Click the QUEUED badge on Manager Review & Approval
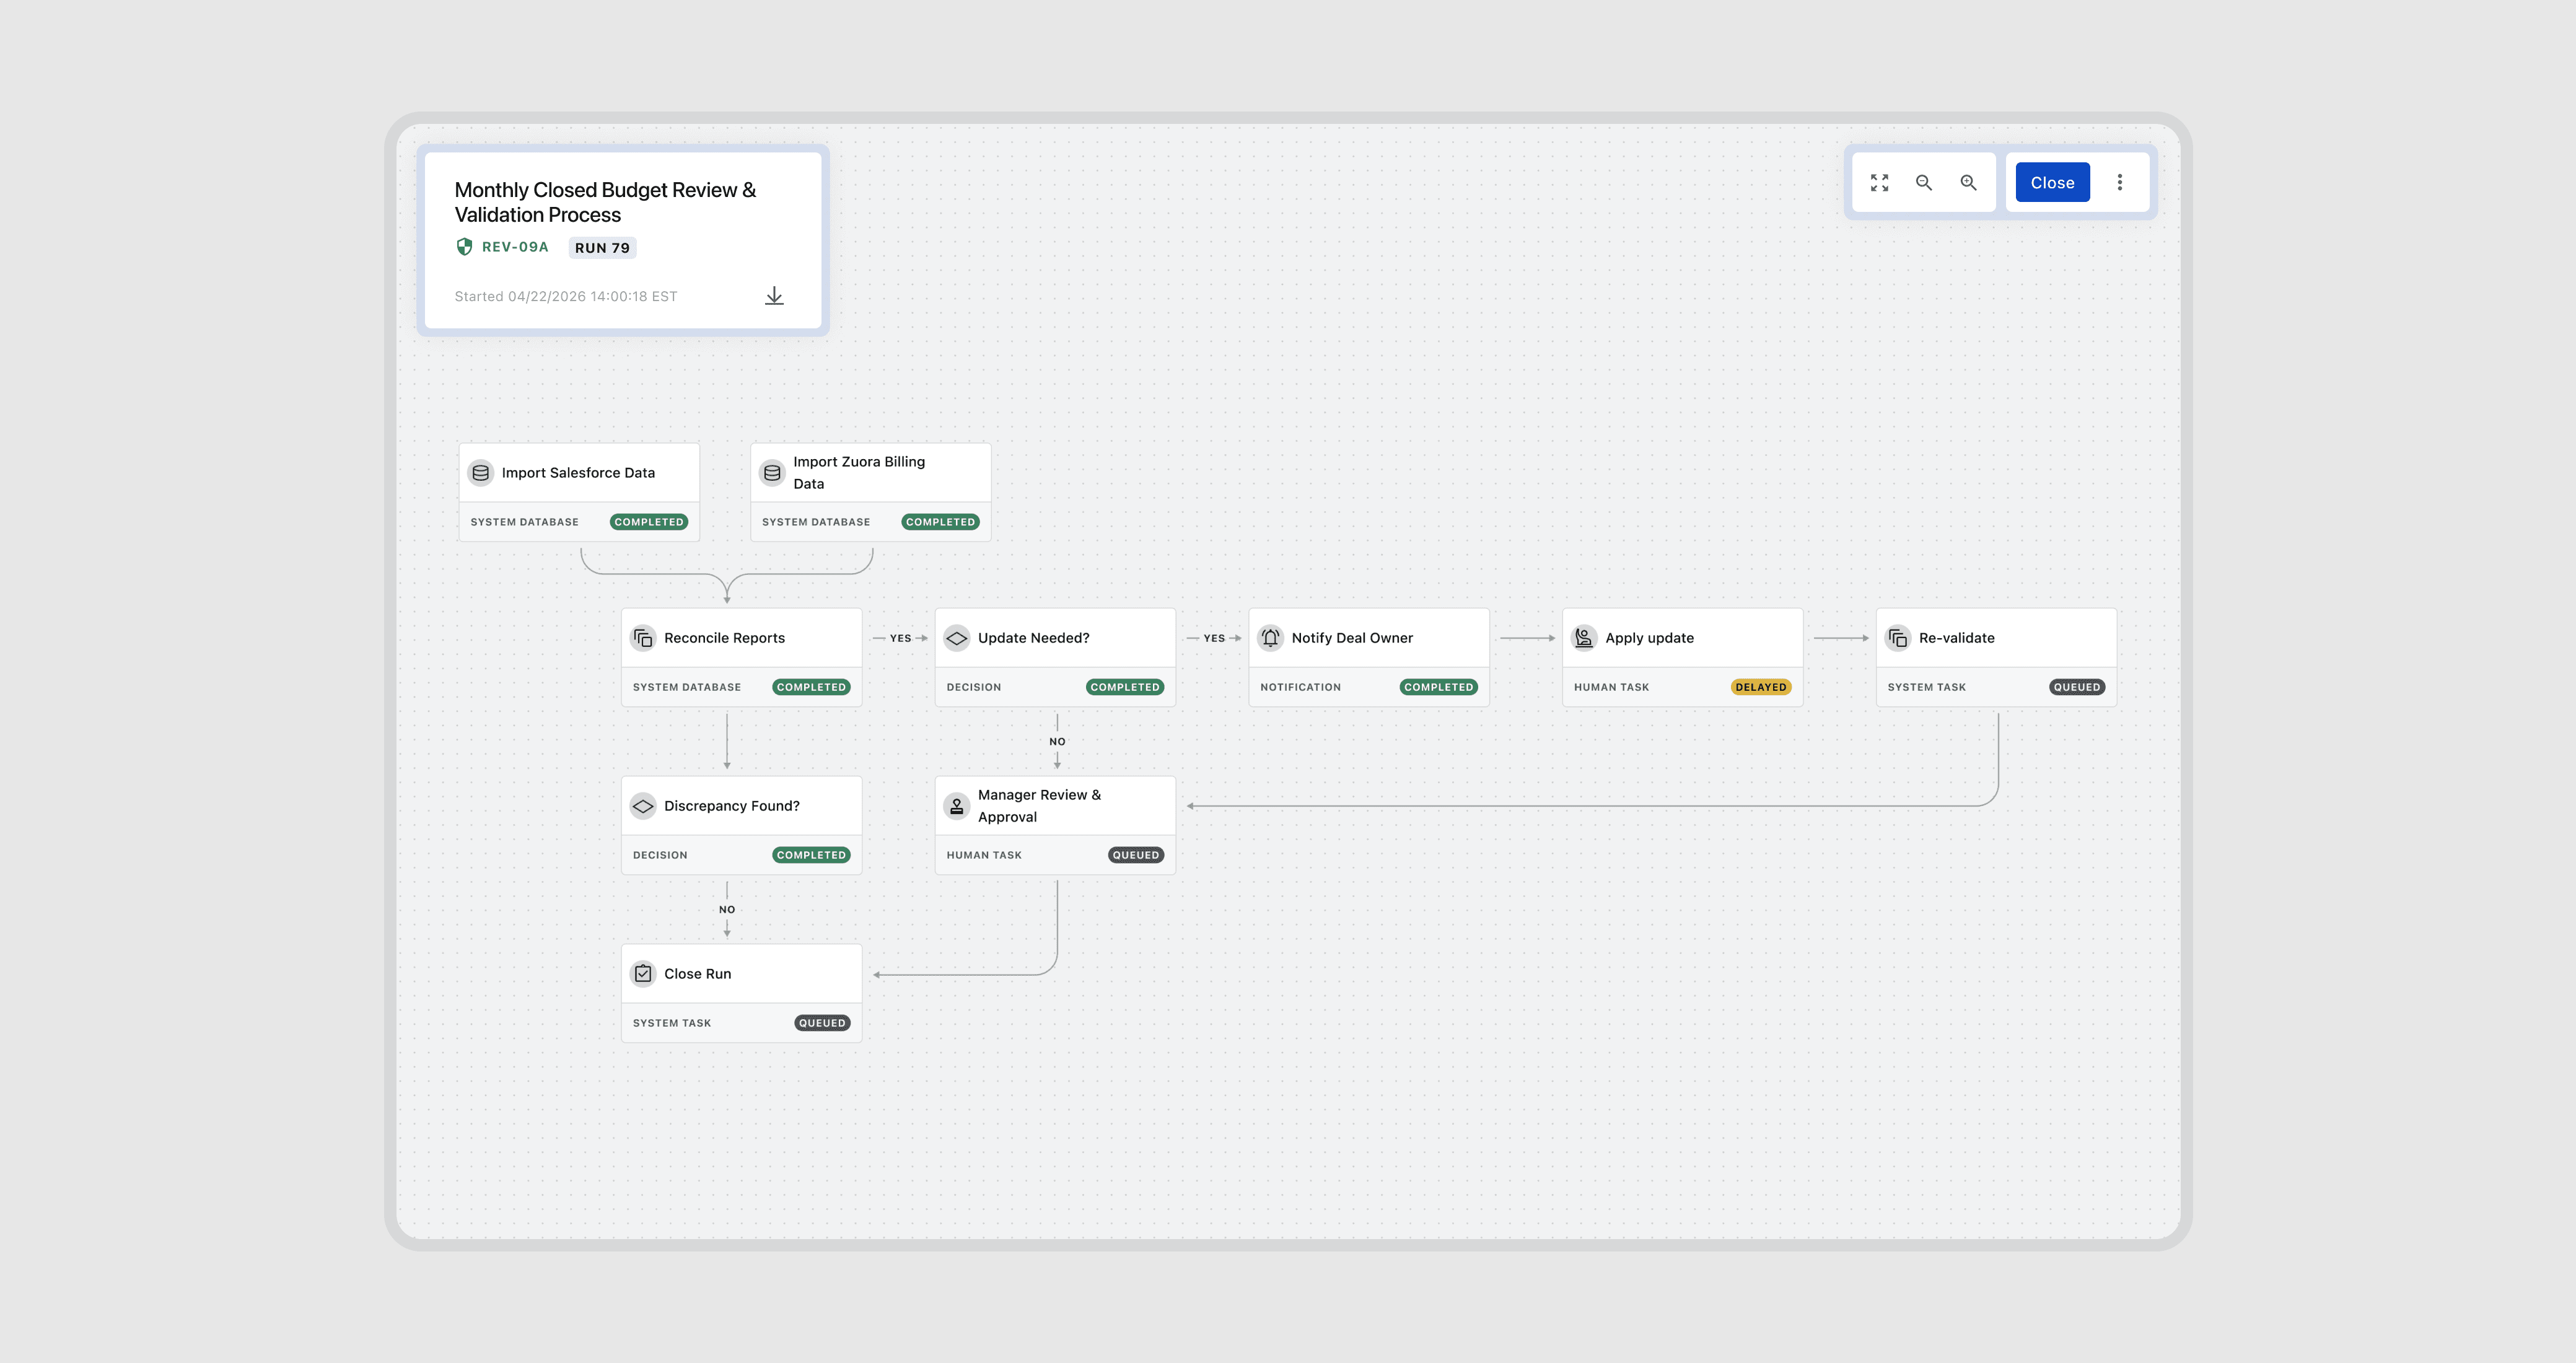This screenshot has height=1363, width=2576. 1136,855
